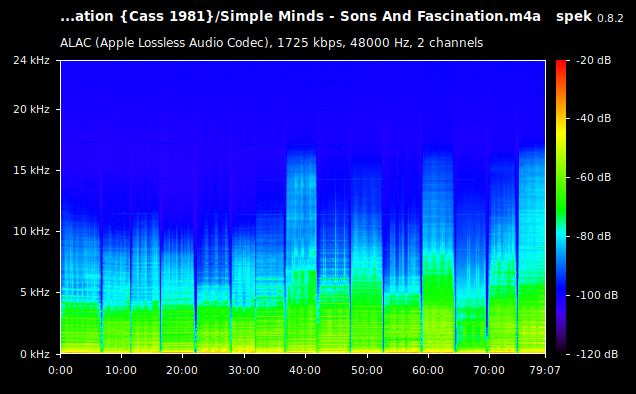Click the 79:07 end time label

545,370
